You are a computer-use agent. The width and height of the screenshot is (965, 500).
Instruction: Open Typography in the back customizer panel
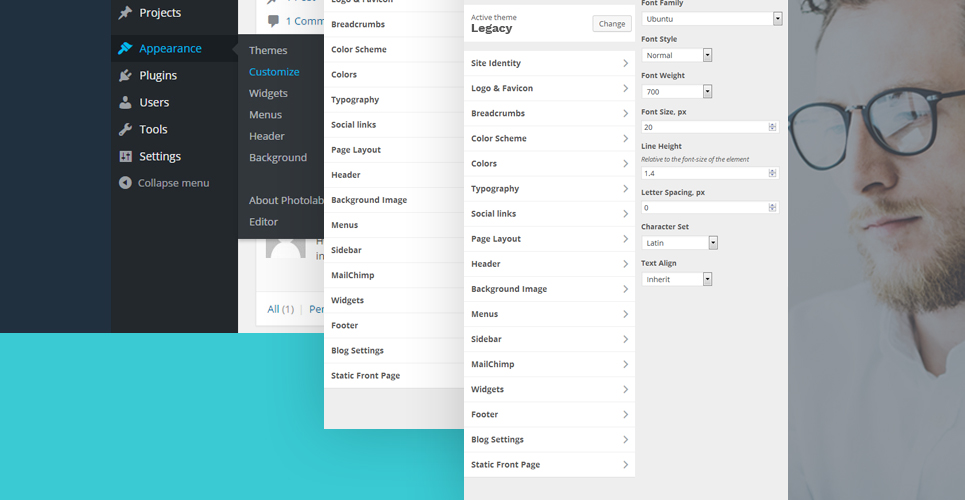(x=394, y=100)
